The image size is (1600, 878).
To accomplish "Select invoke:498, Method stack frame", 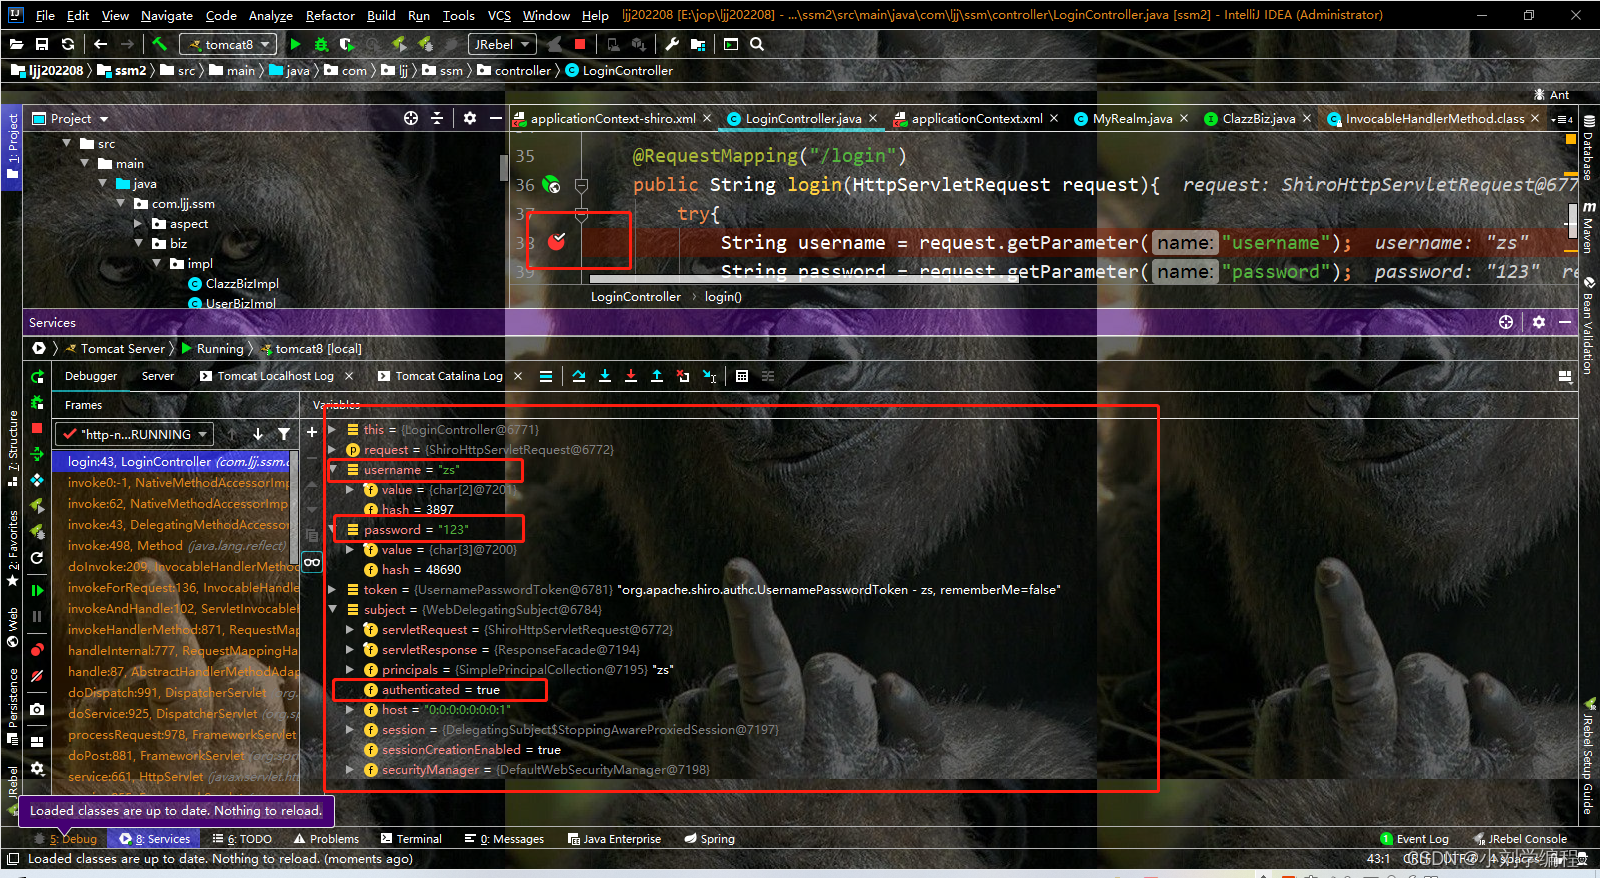I will (176, 545).
